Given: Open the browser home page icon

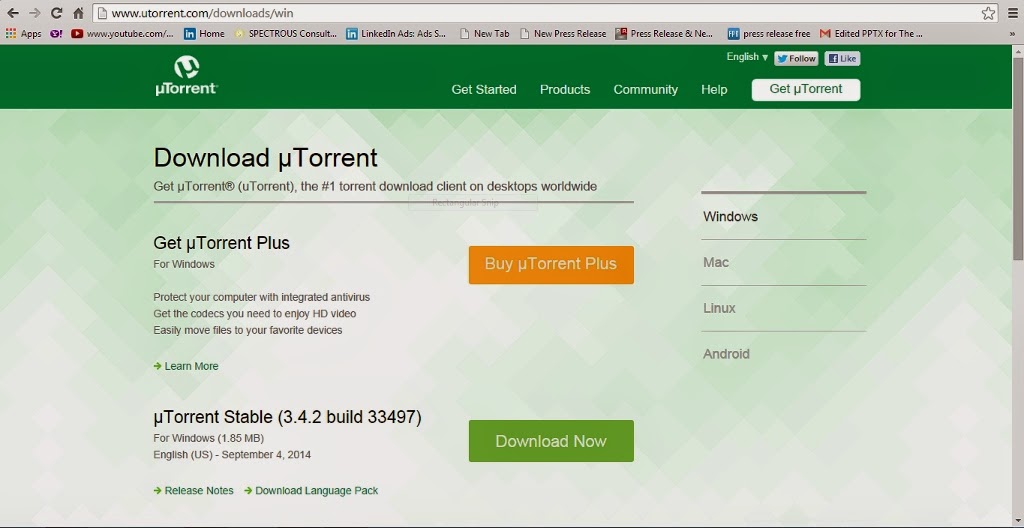Looking at the screenshot, I should pyautogui.click(x=78, y=13).
